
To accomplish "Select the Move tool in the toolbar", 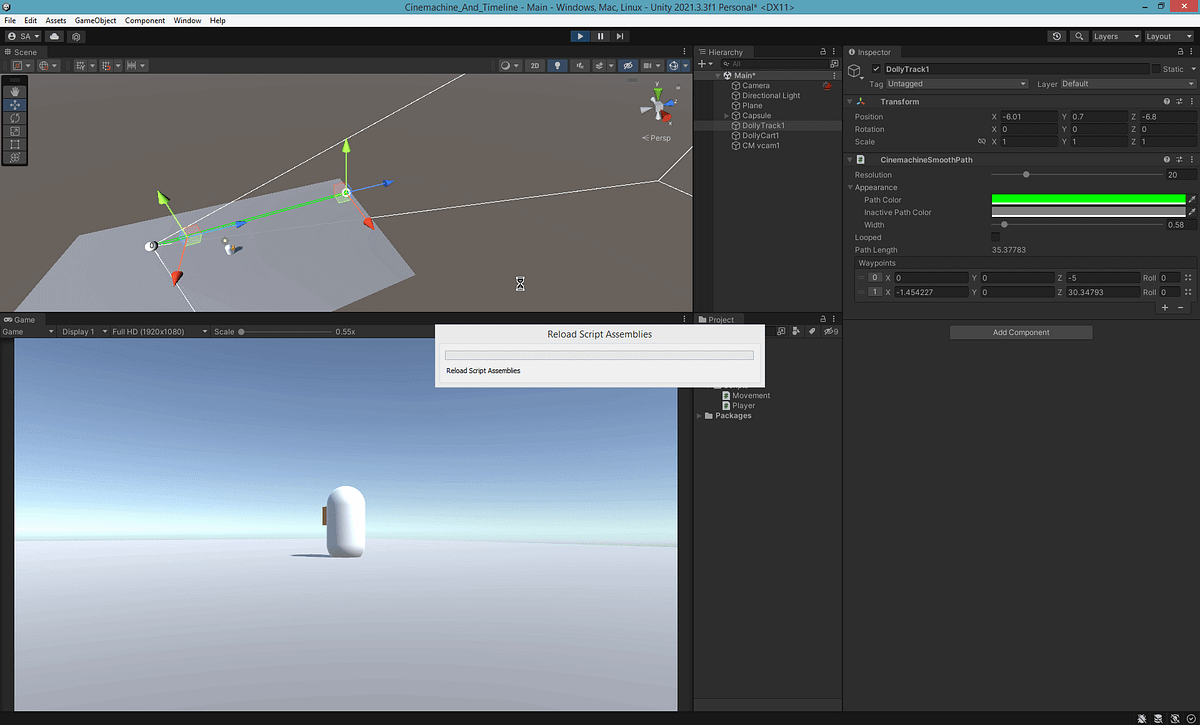I will pyautogui.click(x=15, y=105).
